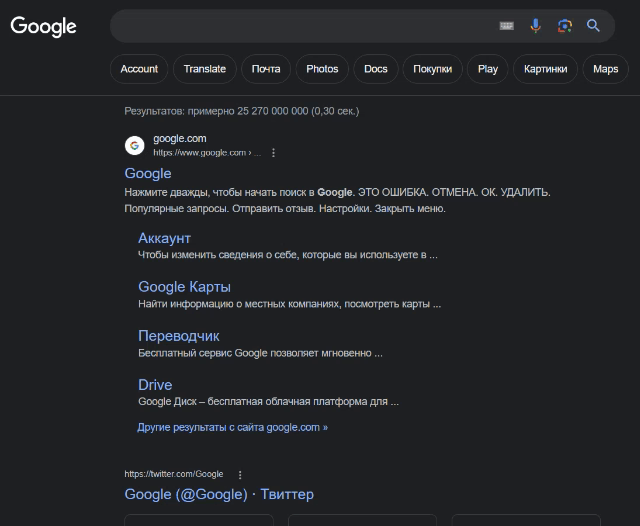The width and height of the screenshot is (640, 526).
Task: Open the Drive sitelink
Action: coord(155,385)
